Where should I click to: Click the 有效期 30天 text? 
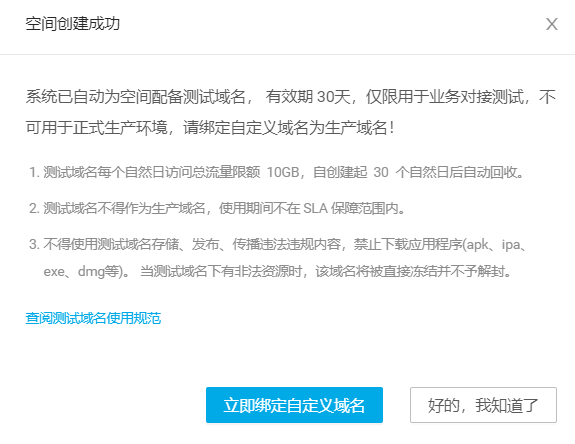(308, 96)
